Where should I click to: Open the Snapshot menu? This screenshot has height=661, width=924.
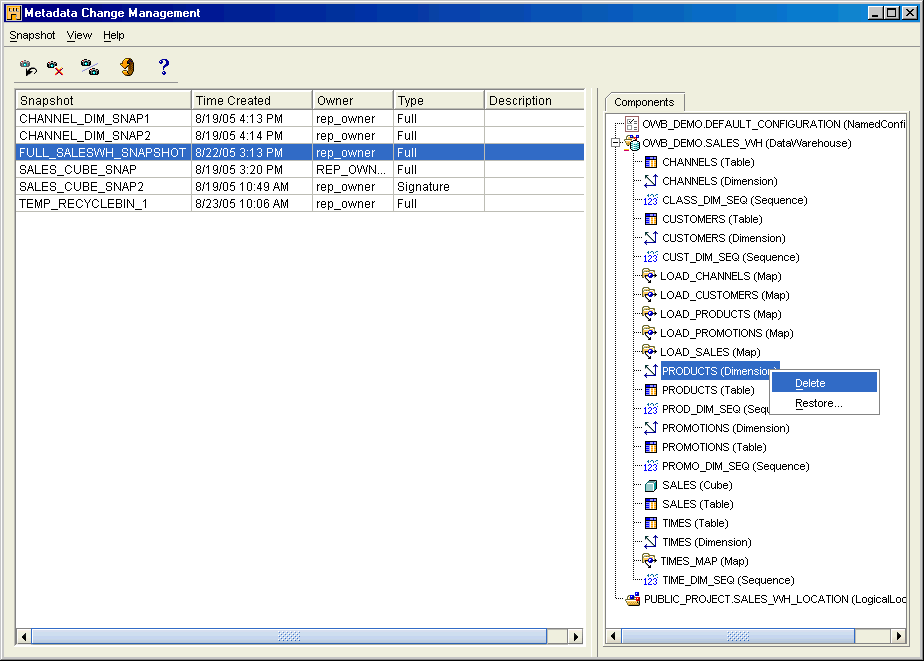tap(31, 35)
